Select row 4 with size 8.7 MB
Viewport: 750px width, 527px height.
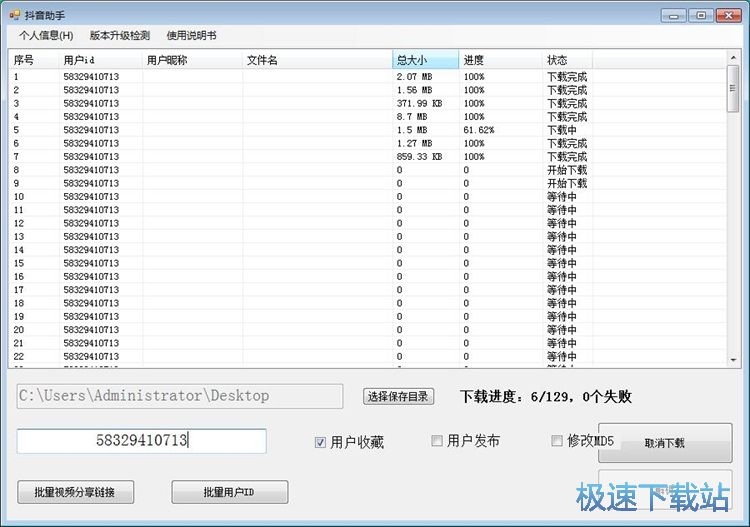pos(367,117)
